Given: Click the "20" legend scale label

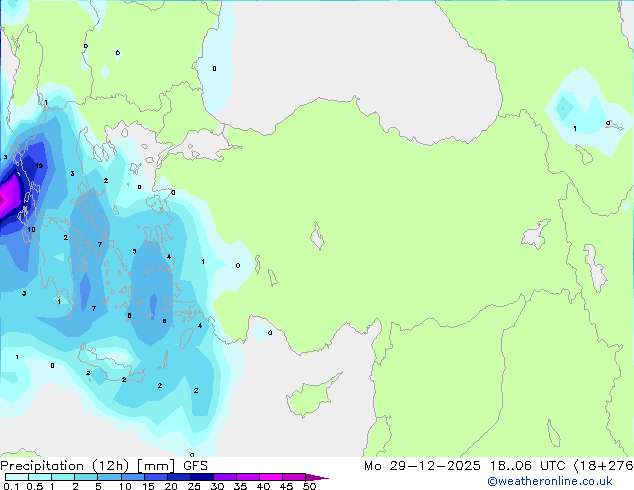Looking at the screenshot, I should click(171, 486).
